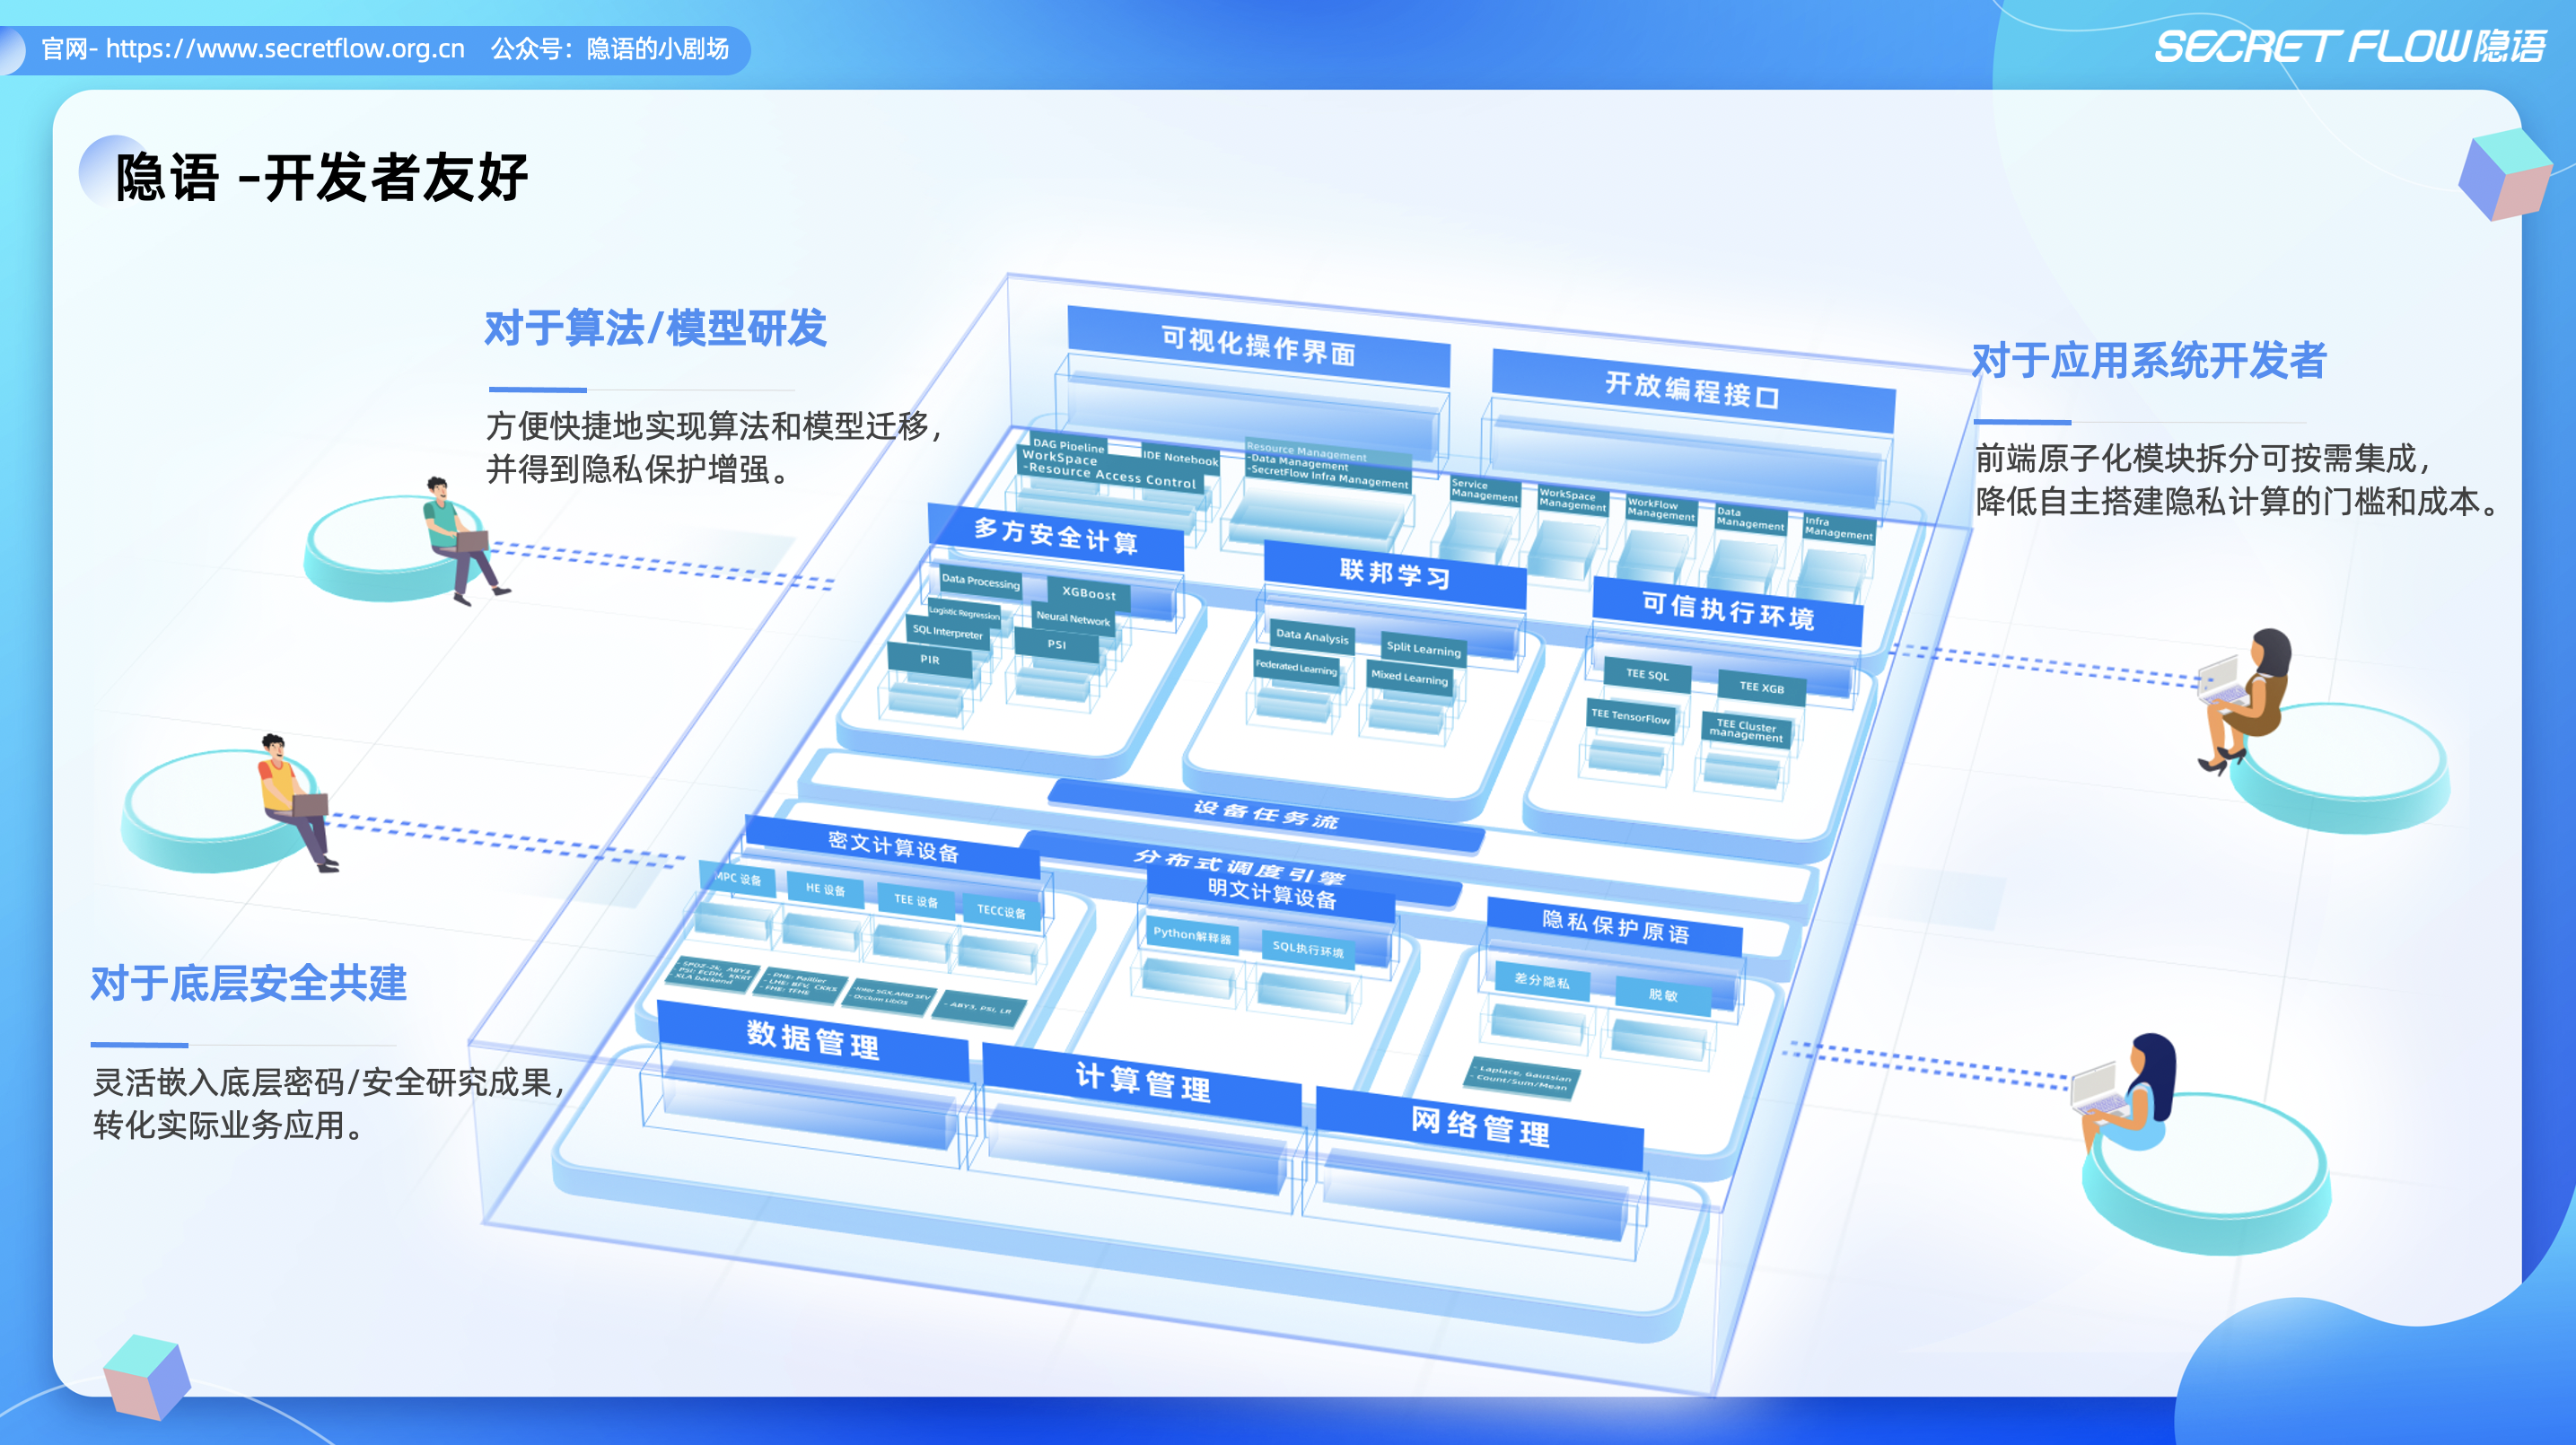Select the 可视化操作界面 panel
2576x1445 pixels.
(1258, 347)
